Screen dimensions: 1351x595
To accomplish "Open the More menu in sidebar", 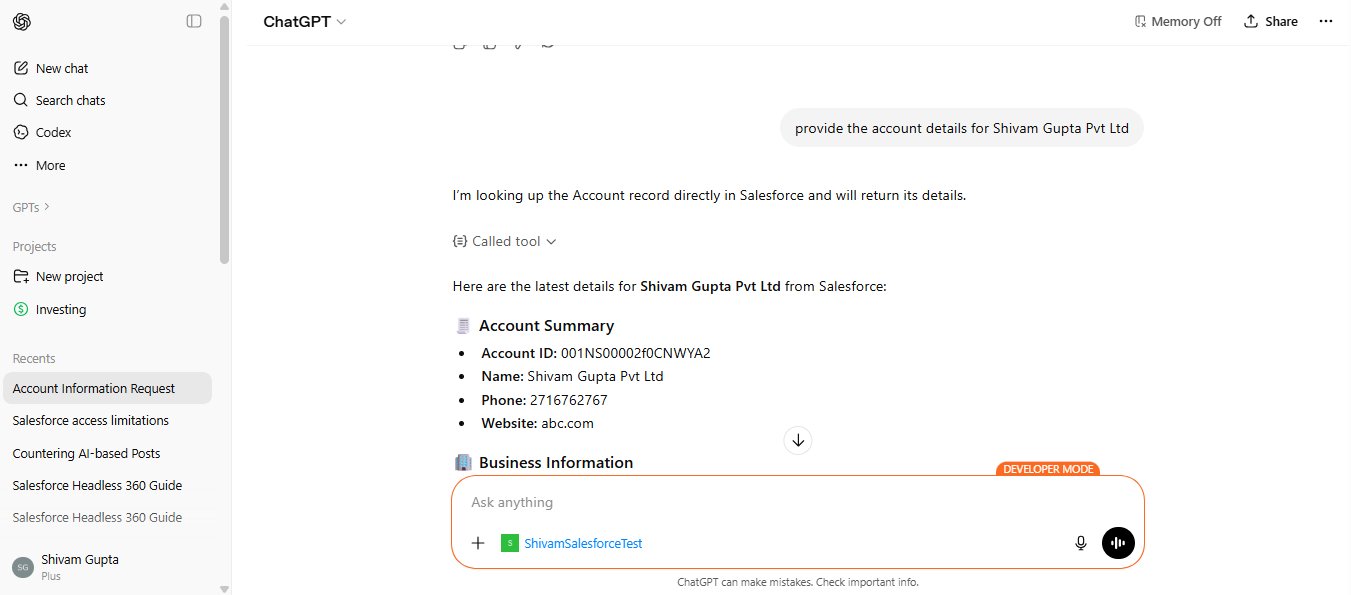I will pos(49,165).
